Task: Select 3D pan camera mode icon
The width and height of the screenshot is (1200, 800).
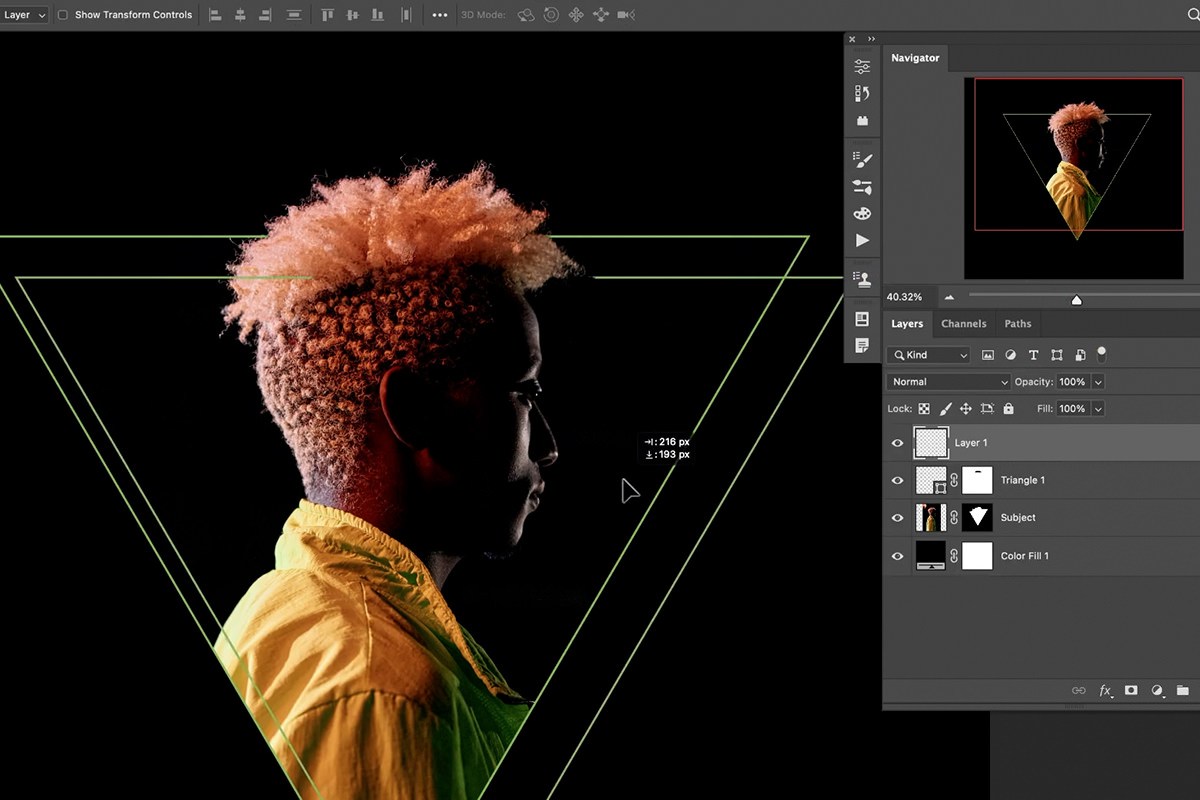Action: click(x=576, y=15)
